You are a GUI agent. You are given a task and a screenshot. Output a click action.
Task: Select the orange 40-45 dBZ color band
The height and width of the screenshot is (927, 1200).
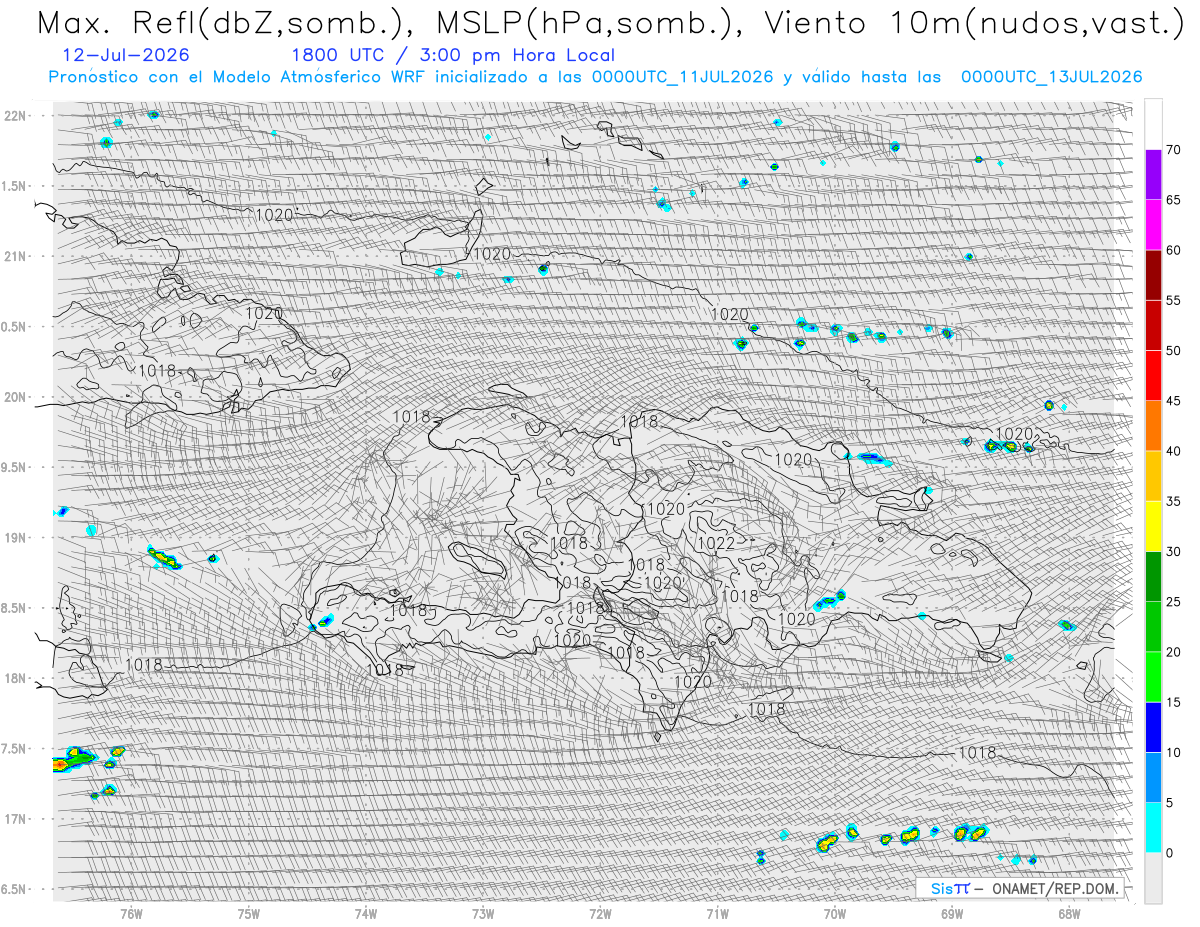click(x=1153, y=426)
